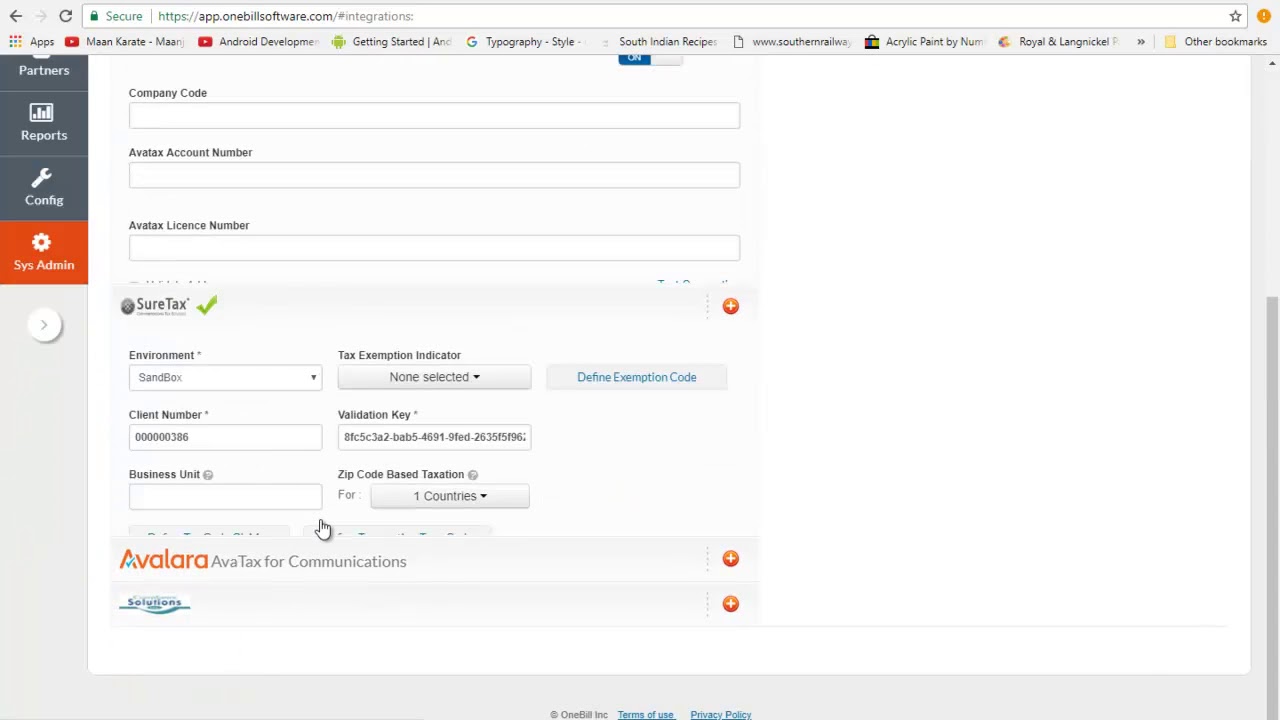Bookmark this page with the star icon
This screenshot has height=720, width=1280.
tap(1235, 16)
